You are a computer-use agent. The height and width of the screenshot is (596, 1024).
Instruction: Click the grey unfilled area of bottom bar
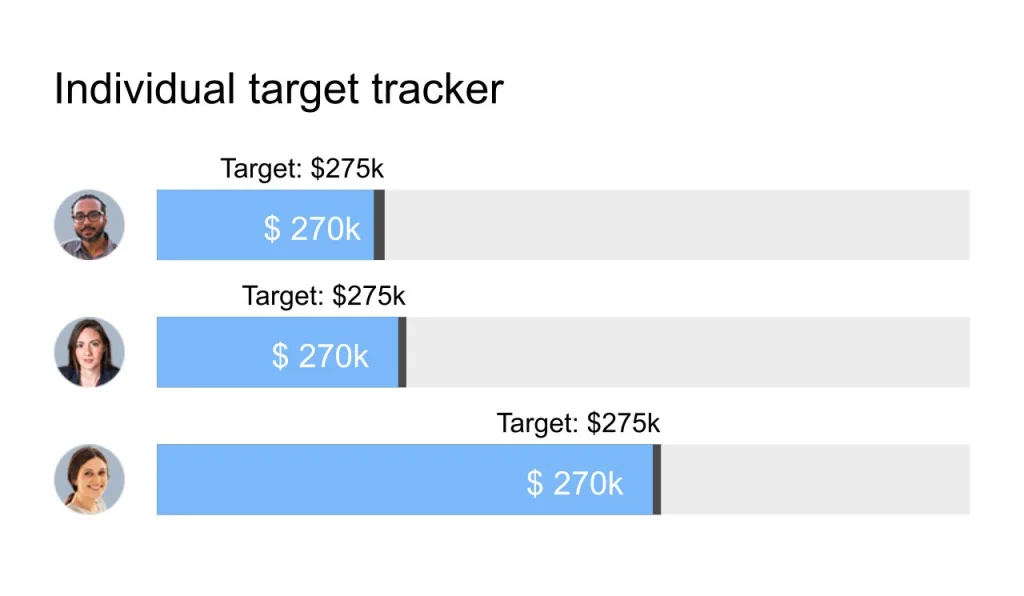point(816,480)
